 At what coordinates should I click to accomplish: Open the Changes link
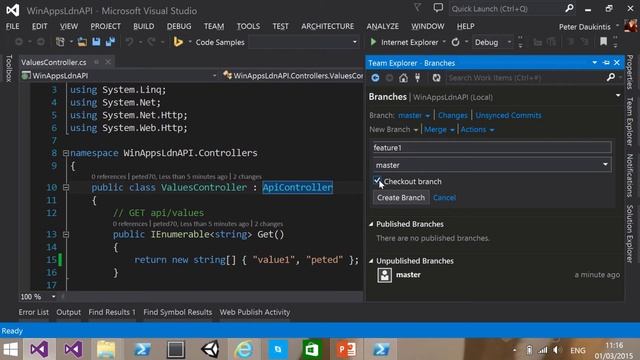(x=453, y=116)
